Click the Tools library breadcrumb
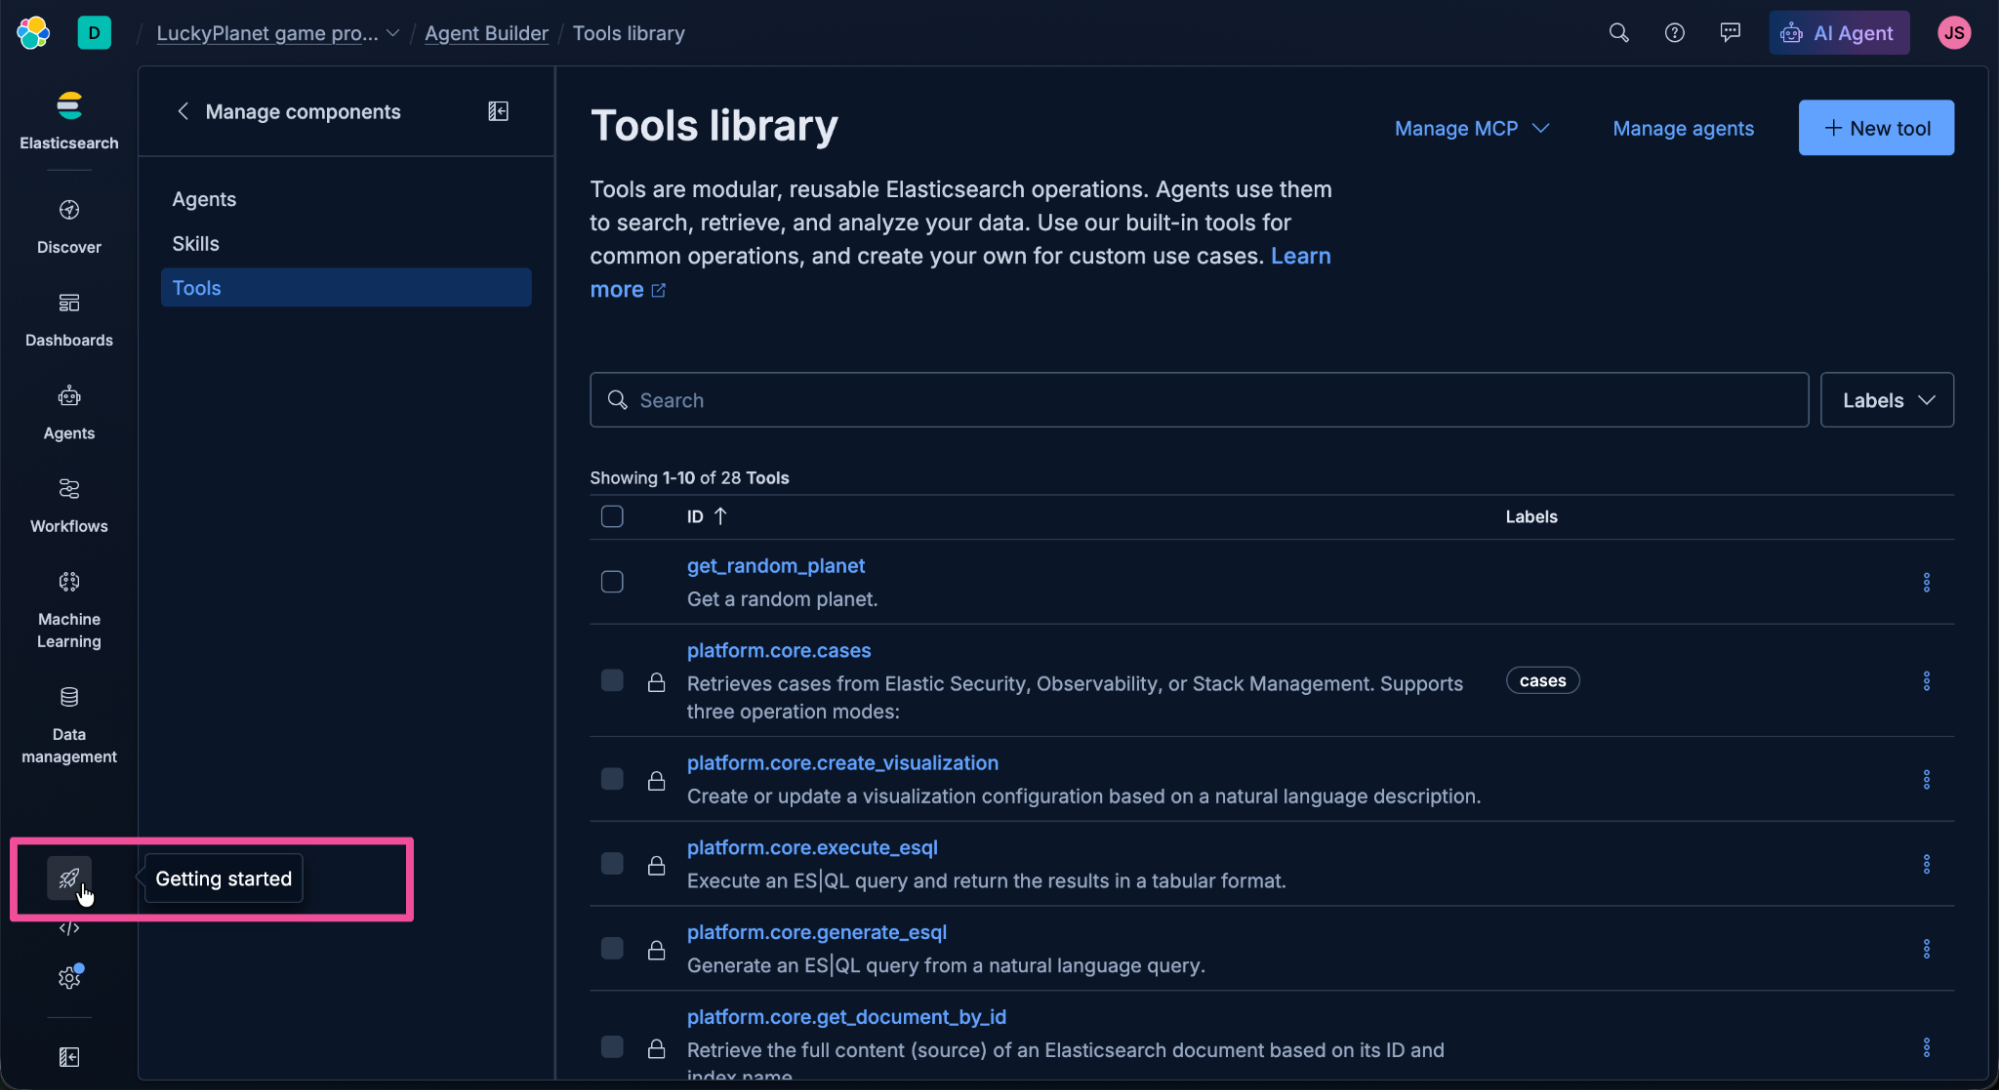 (628, 33)
